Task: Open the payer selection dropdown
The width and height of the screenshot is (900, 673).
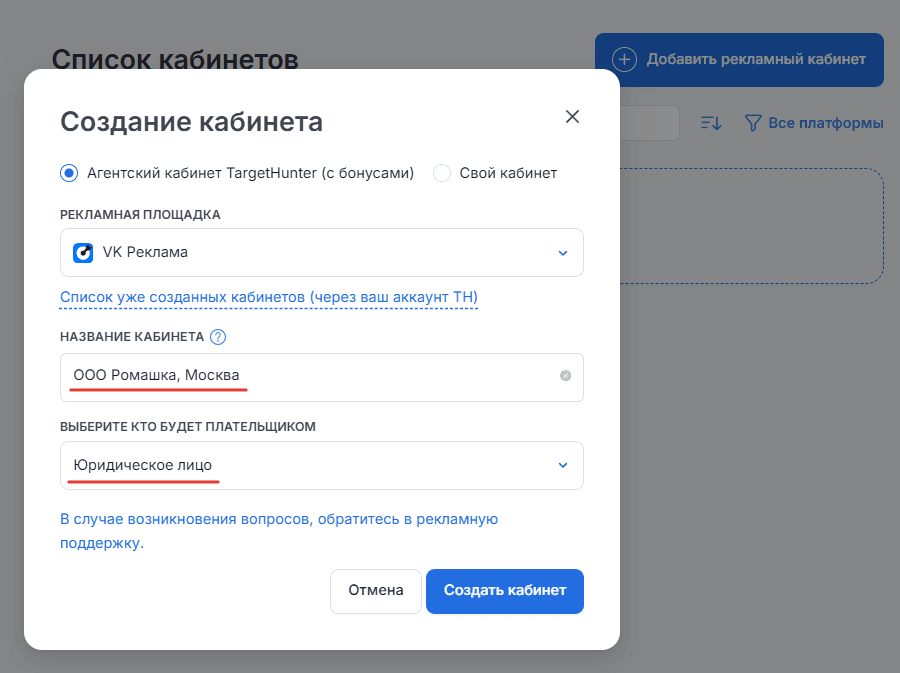Action: (321, 465)
